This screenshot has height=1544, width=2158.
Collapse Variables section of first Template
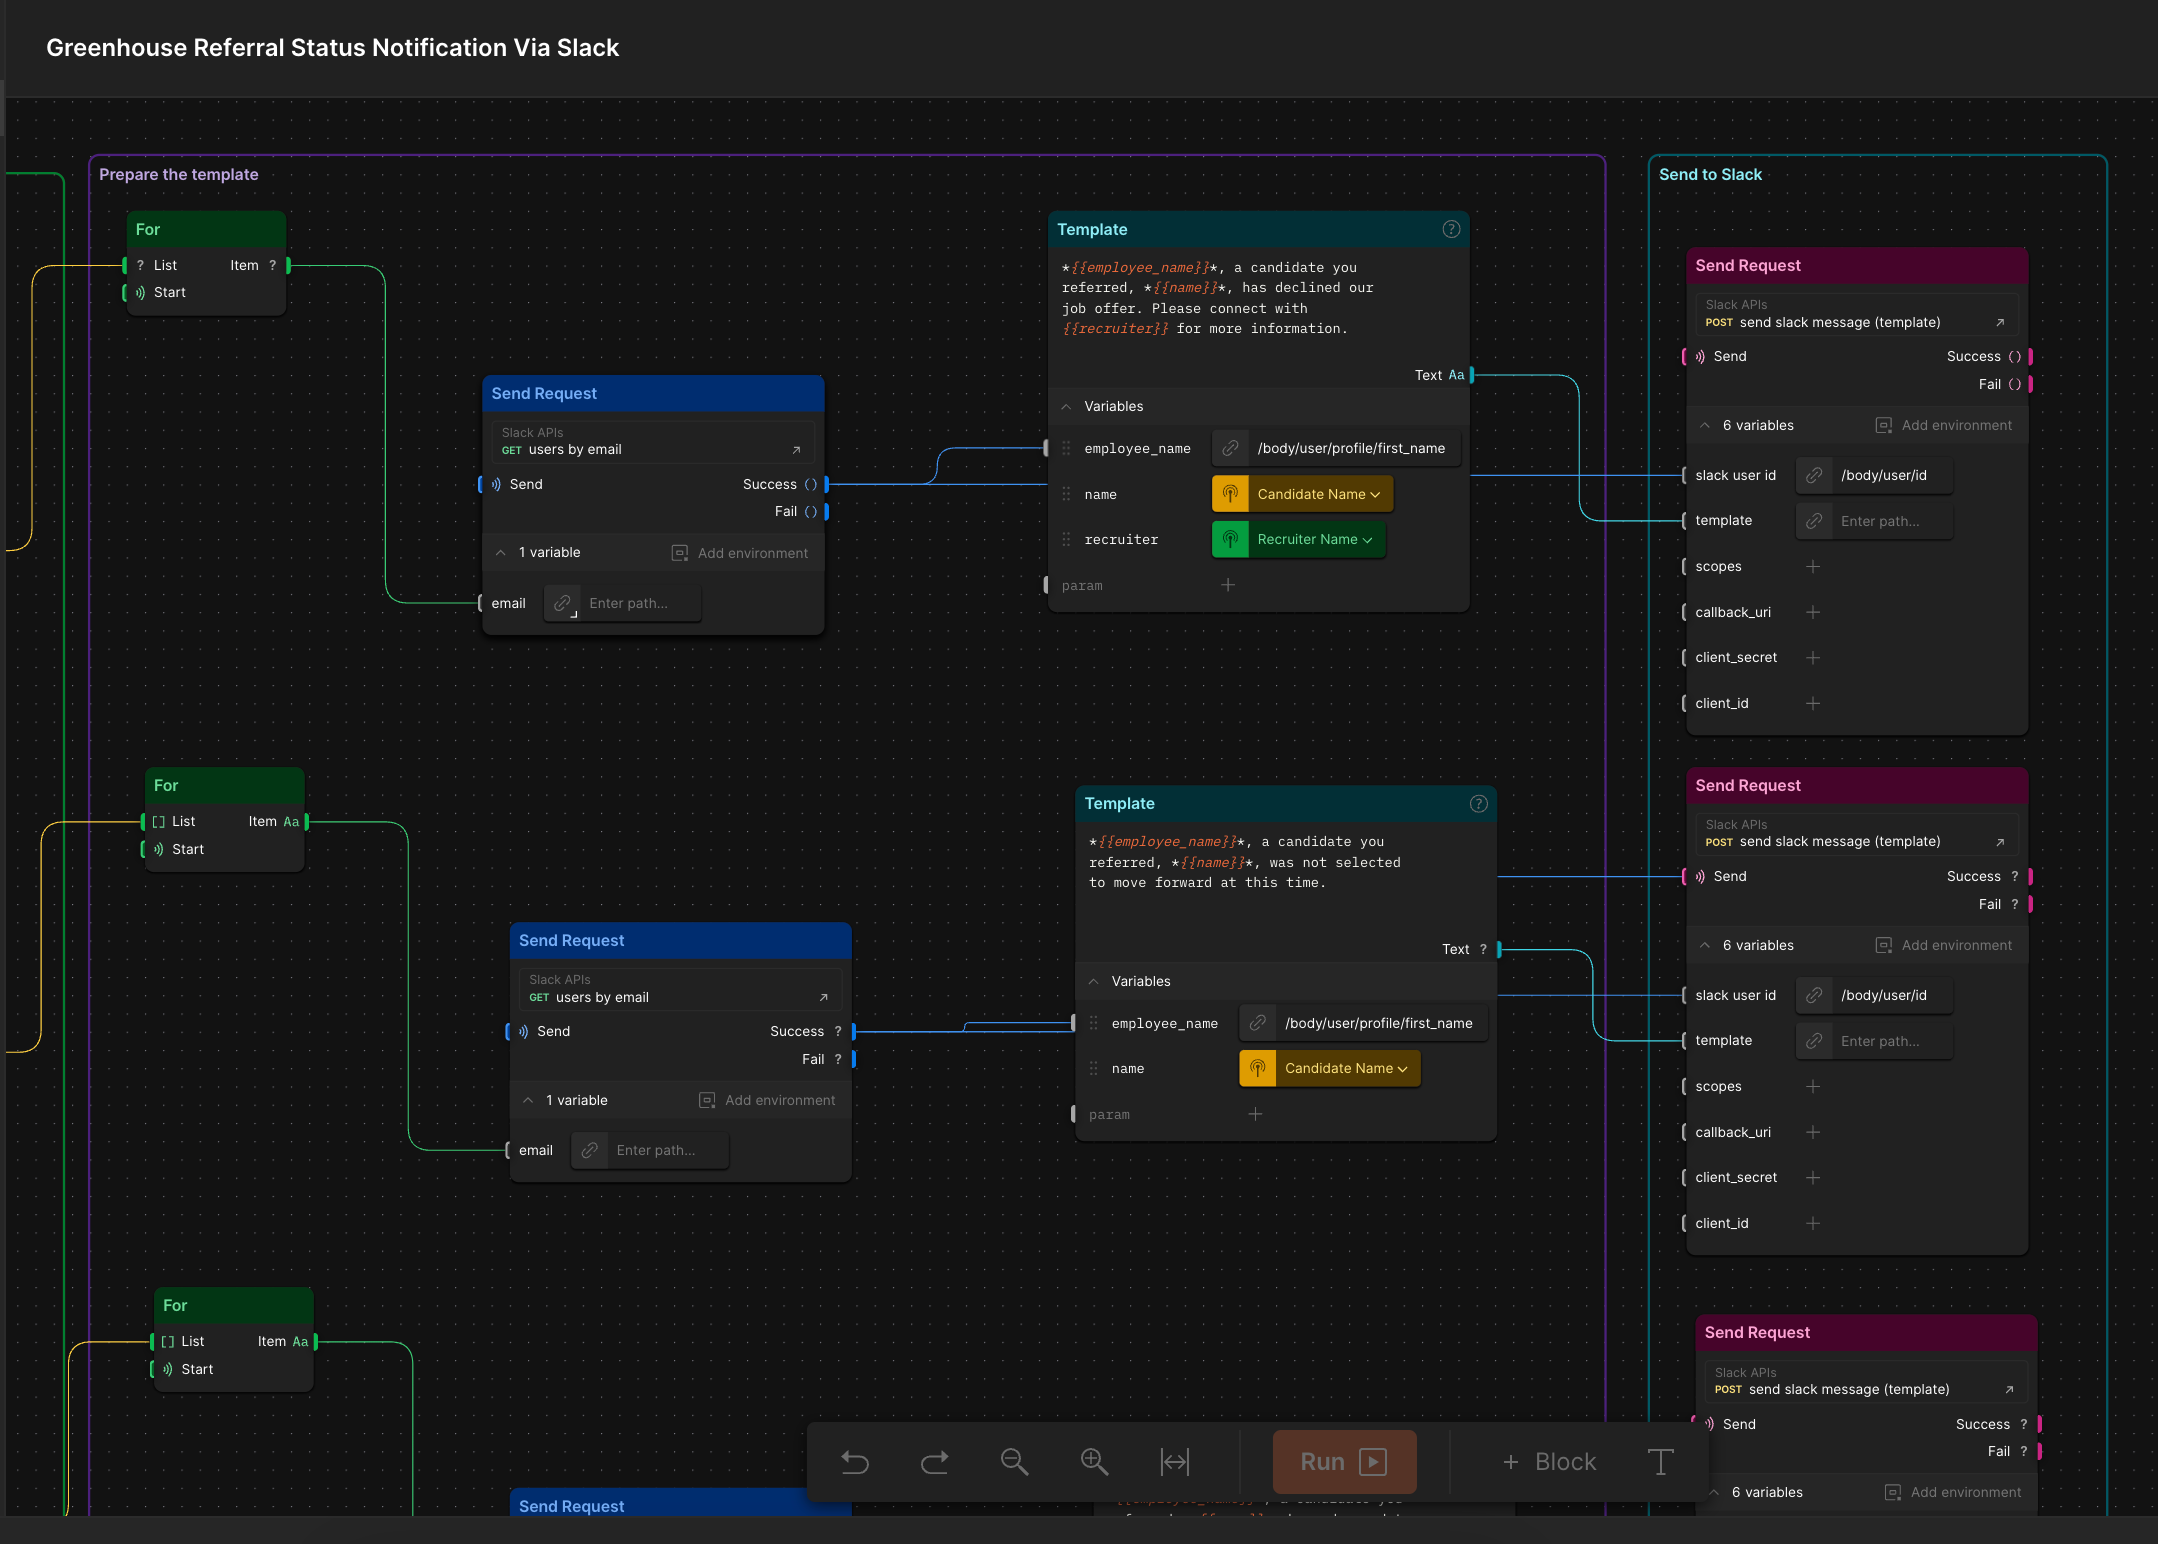pos(1066,406)
